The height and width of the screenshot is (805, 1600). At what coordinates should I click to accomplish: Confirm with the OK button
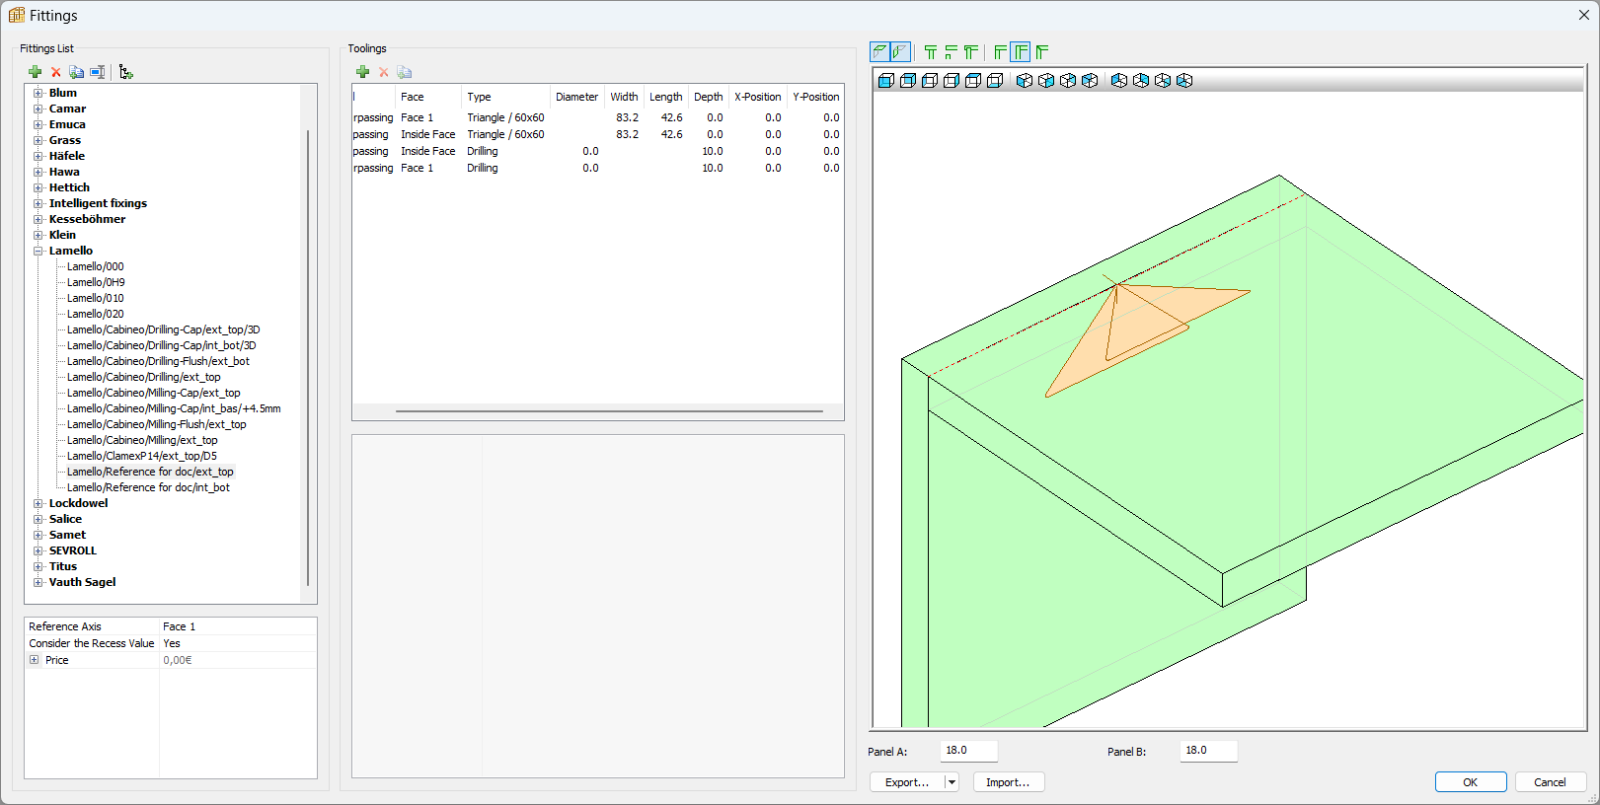click(x=1470, y=782)
